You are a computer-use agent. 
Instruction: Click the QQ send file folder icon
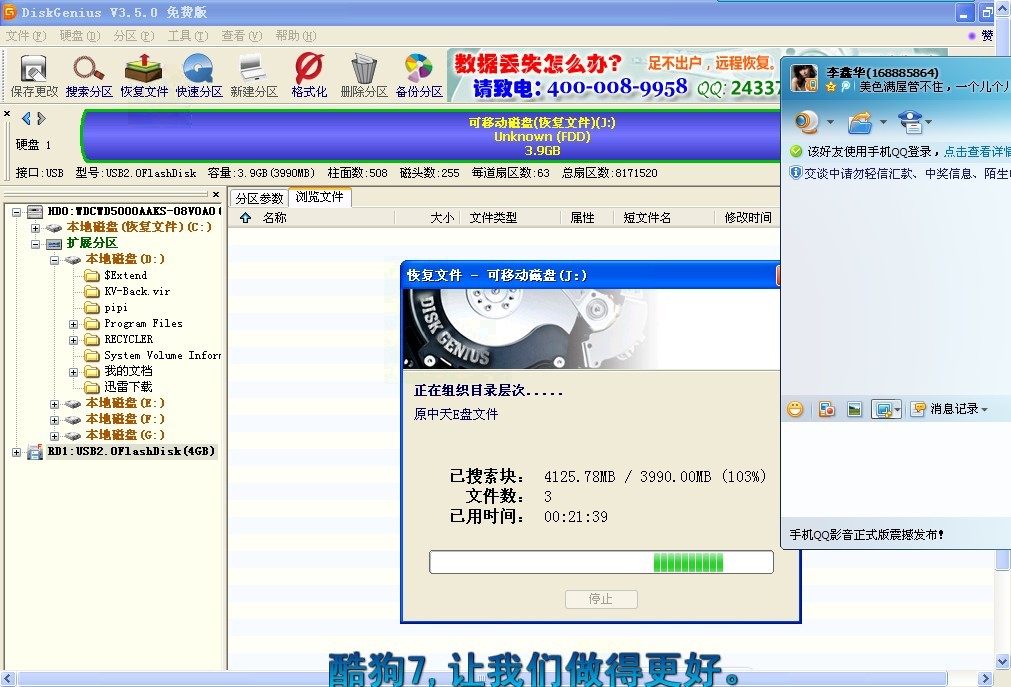(859, 121)
